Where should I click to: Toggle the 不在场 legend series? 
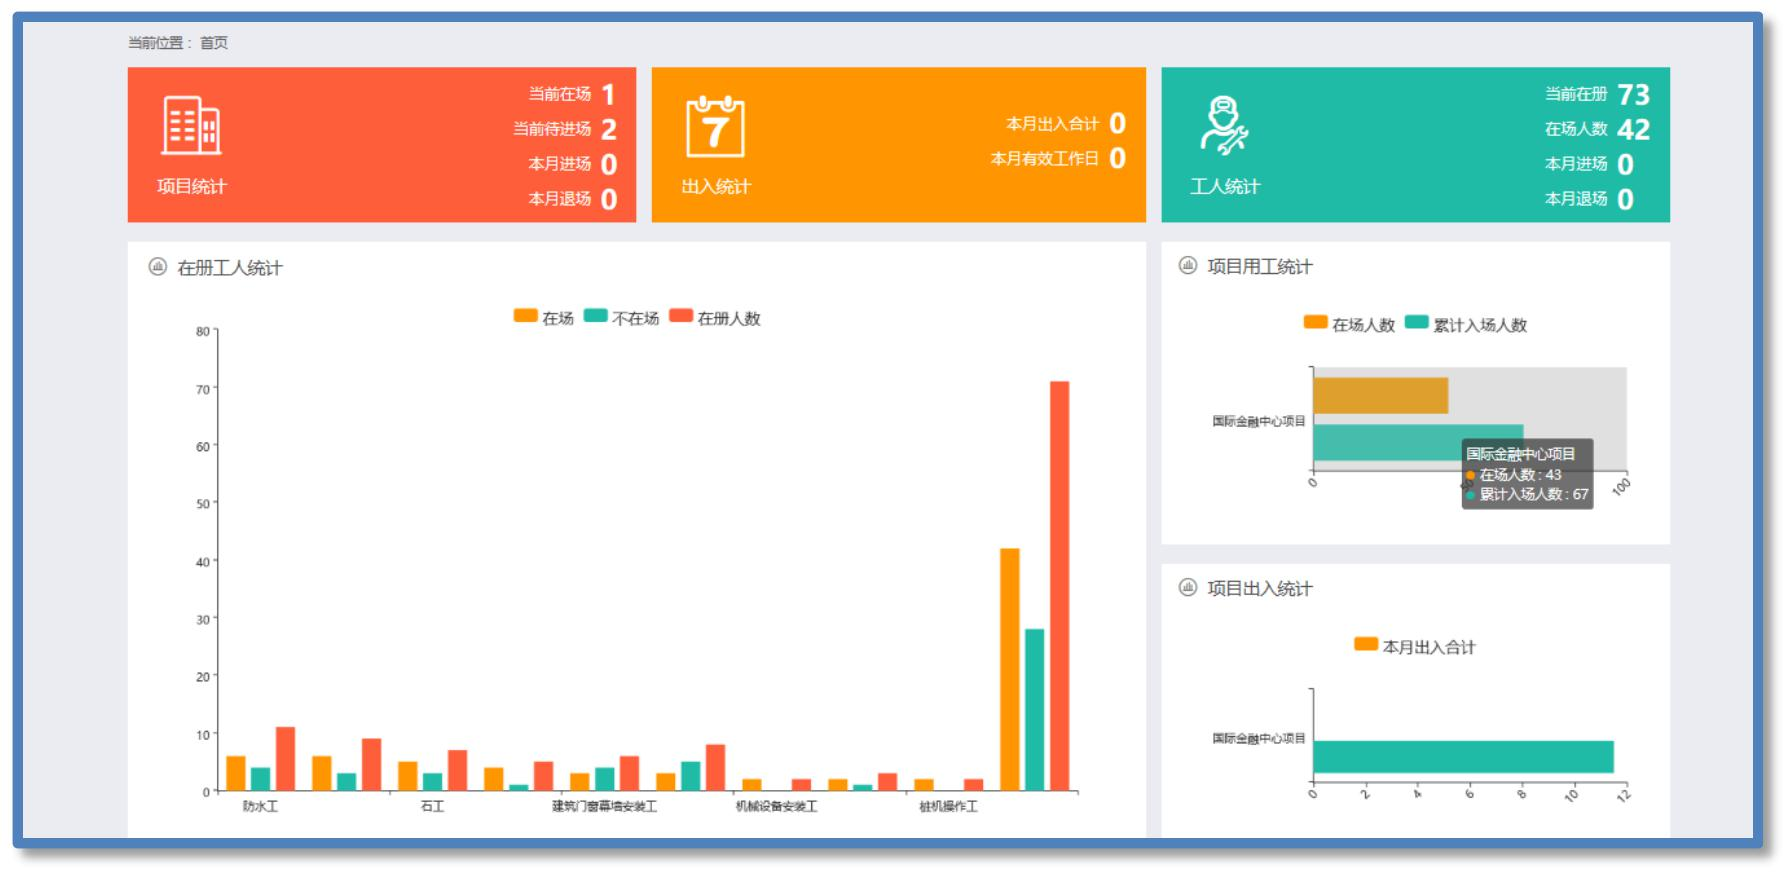[620, 317]
